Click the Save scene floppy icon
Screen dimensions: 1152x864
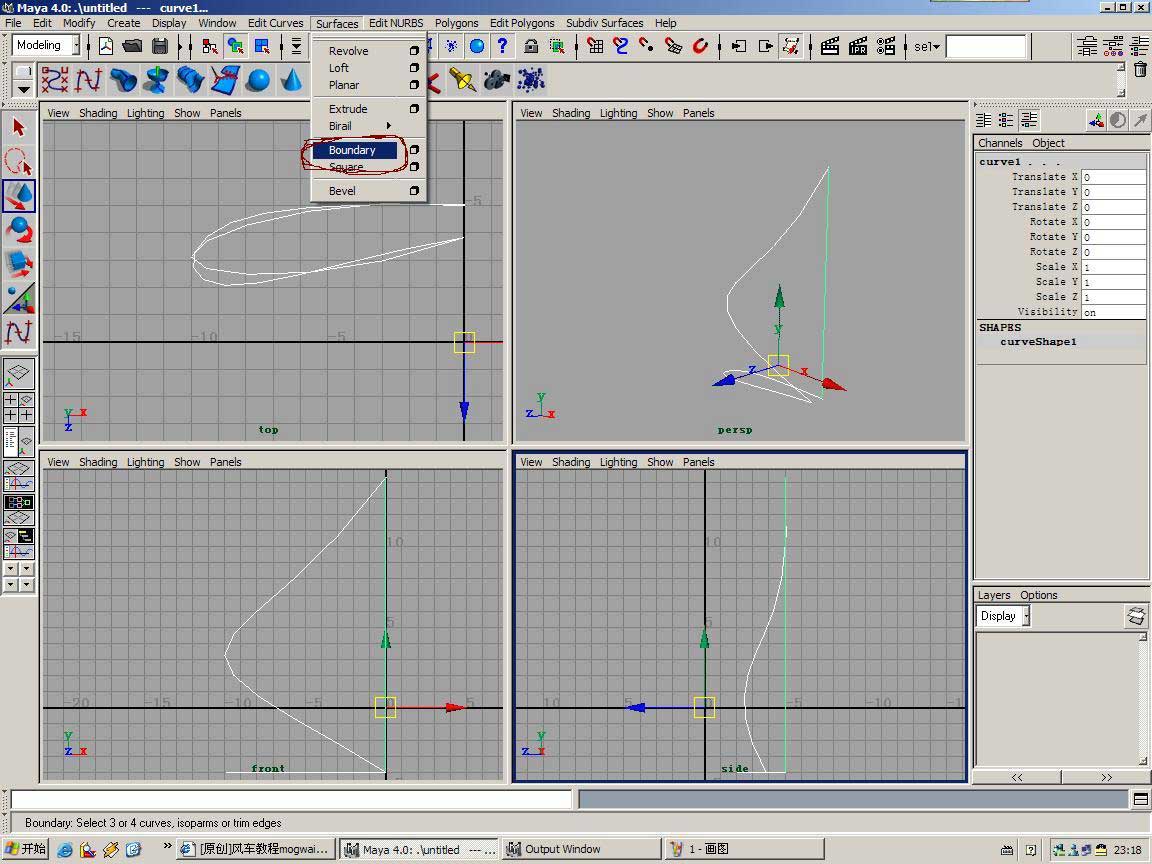pyautogui.click(x=159, y=46)
